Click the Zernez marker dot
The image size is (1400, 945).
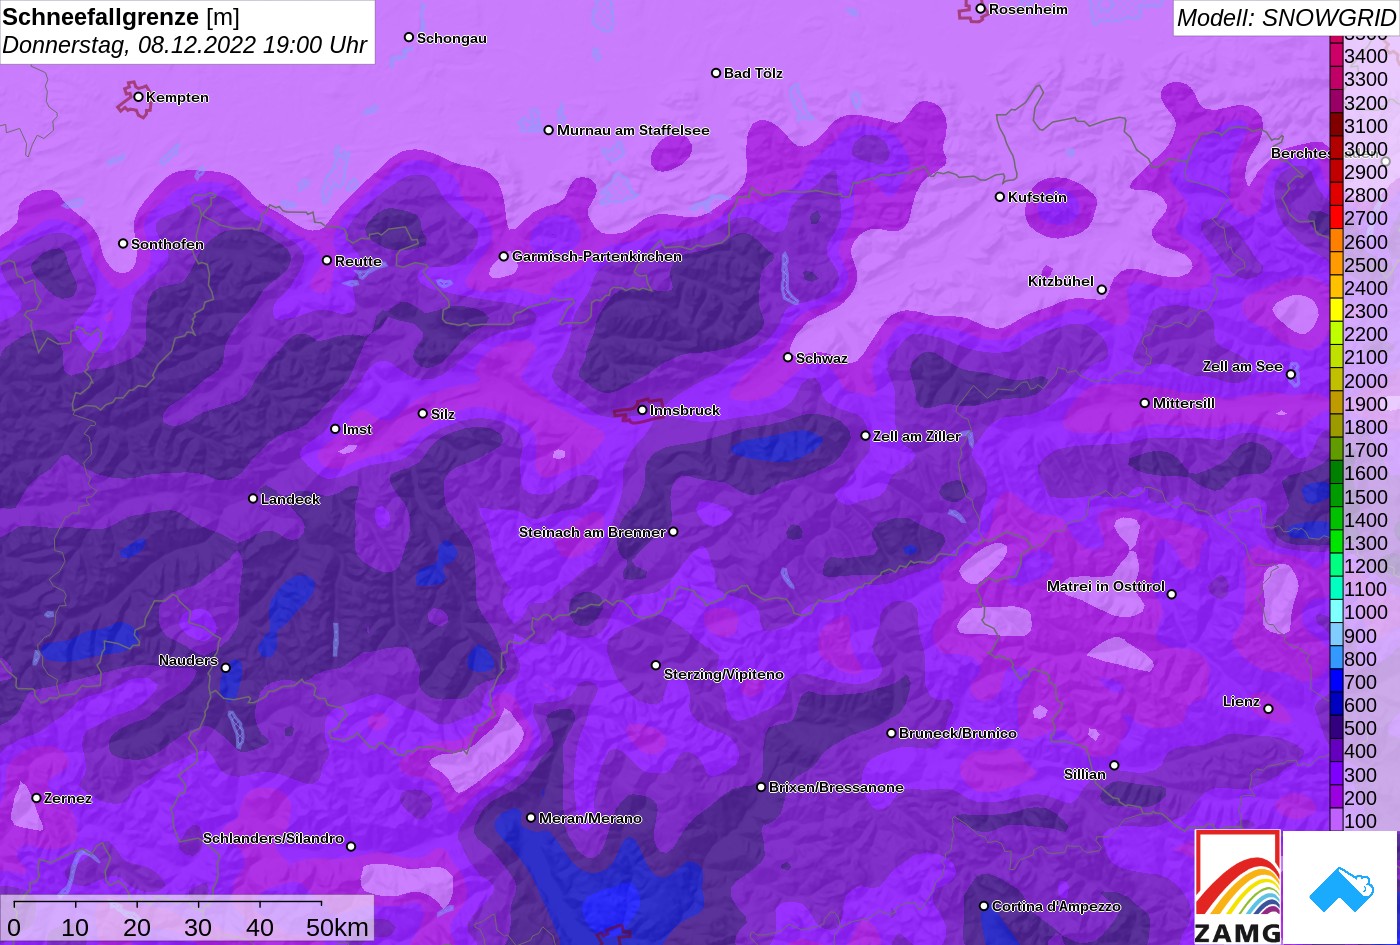(x=37, y=798)
